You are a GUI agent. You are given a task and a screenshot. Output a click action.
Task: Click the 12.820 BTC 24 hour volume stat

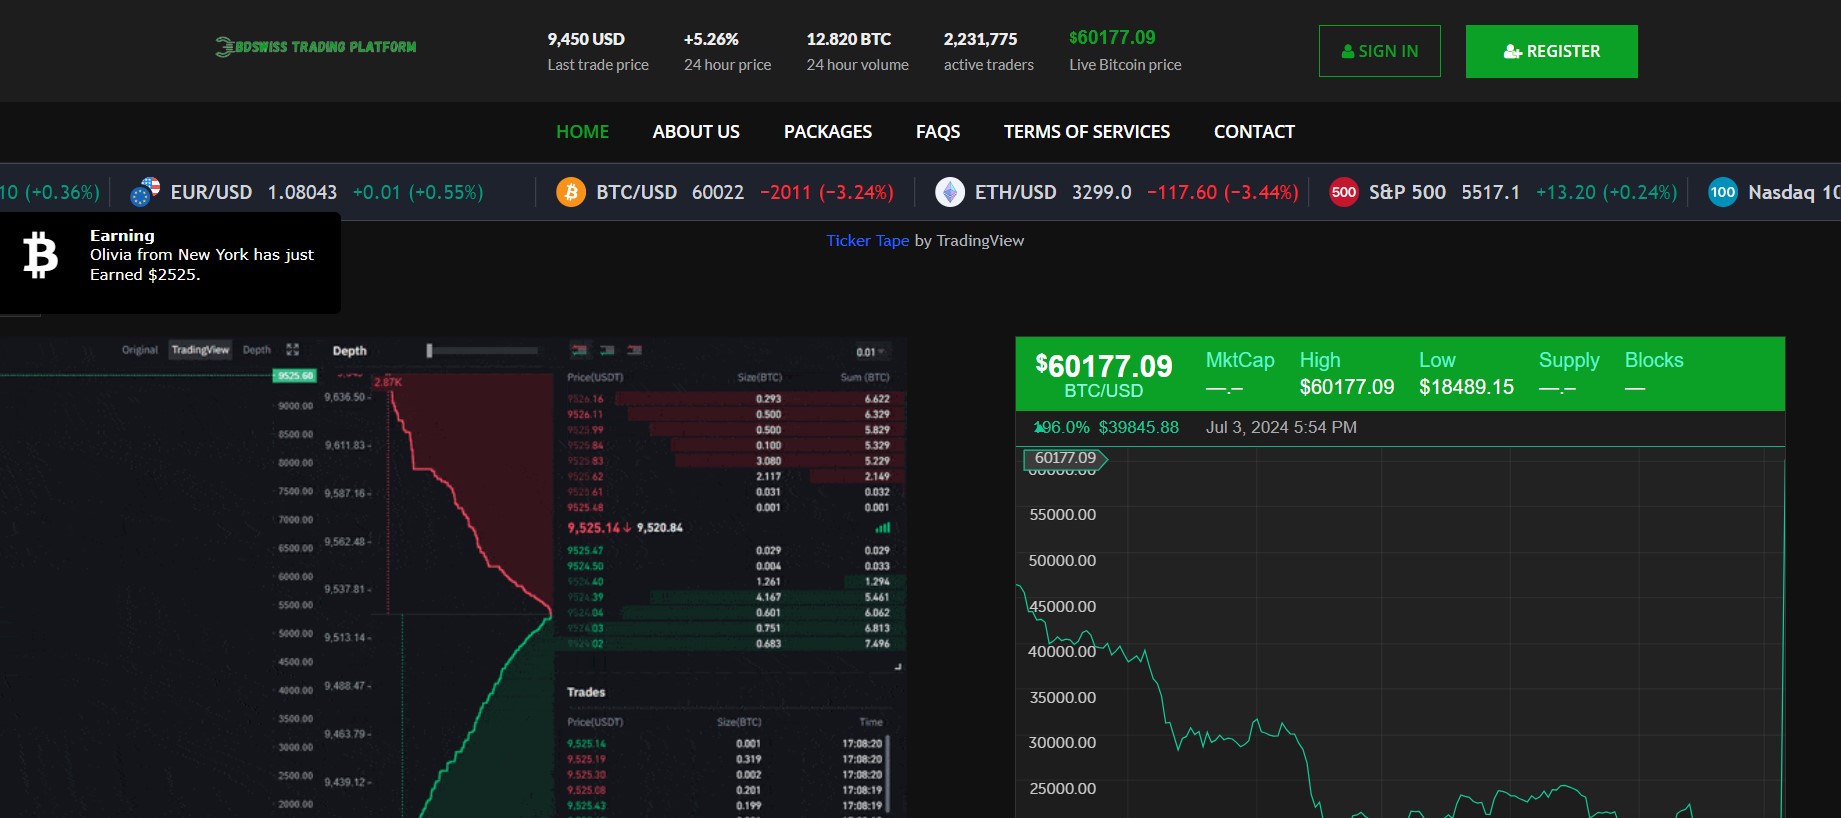[857, 51]
